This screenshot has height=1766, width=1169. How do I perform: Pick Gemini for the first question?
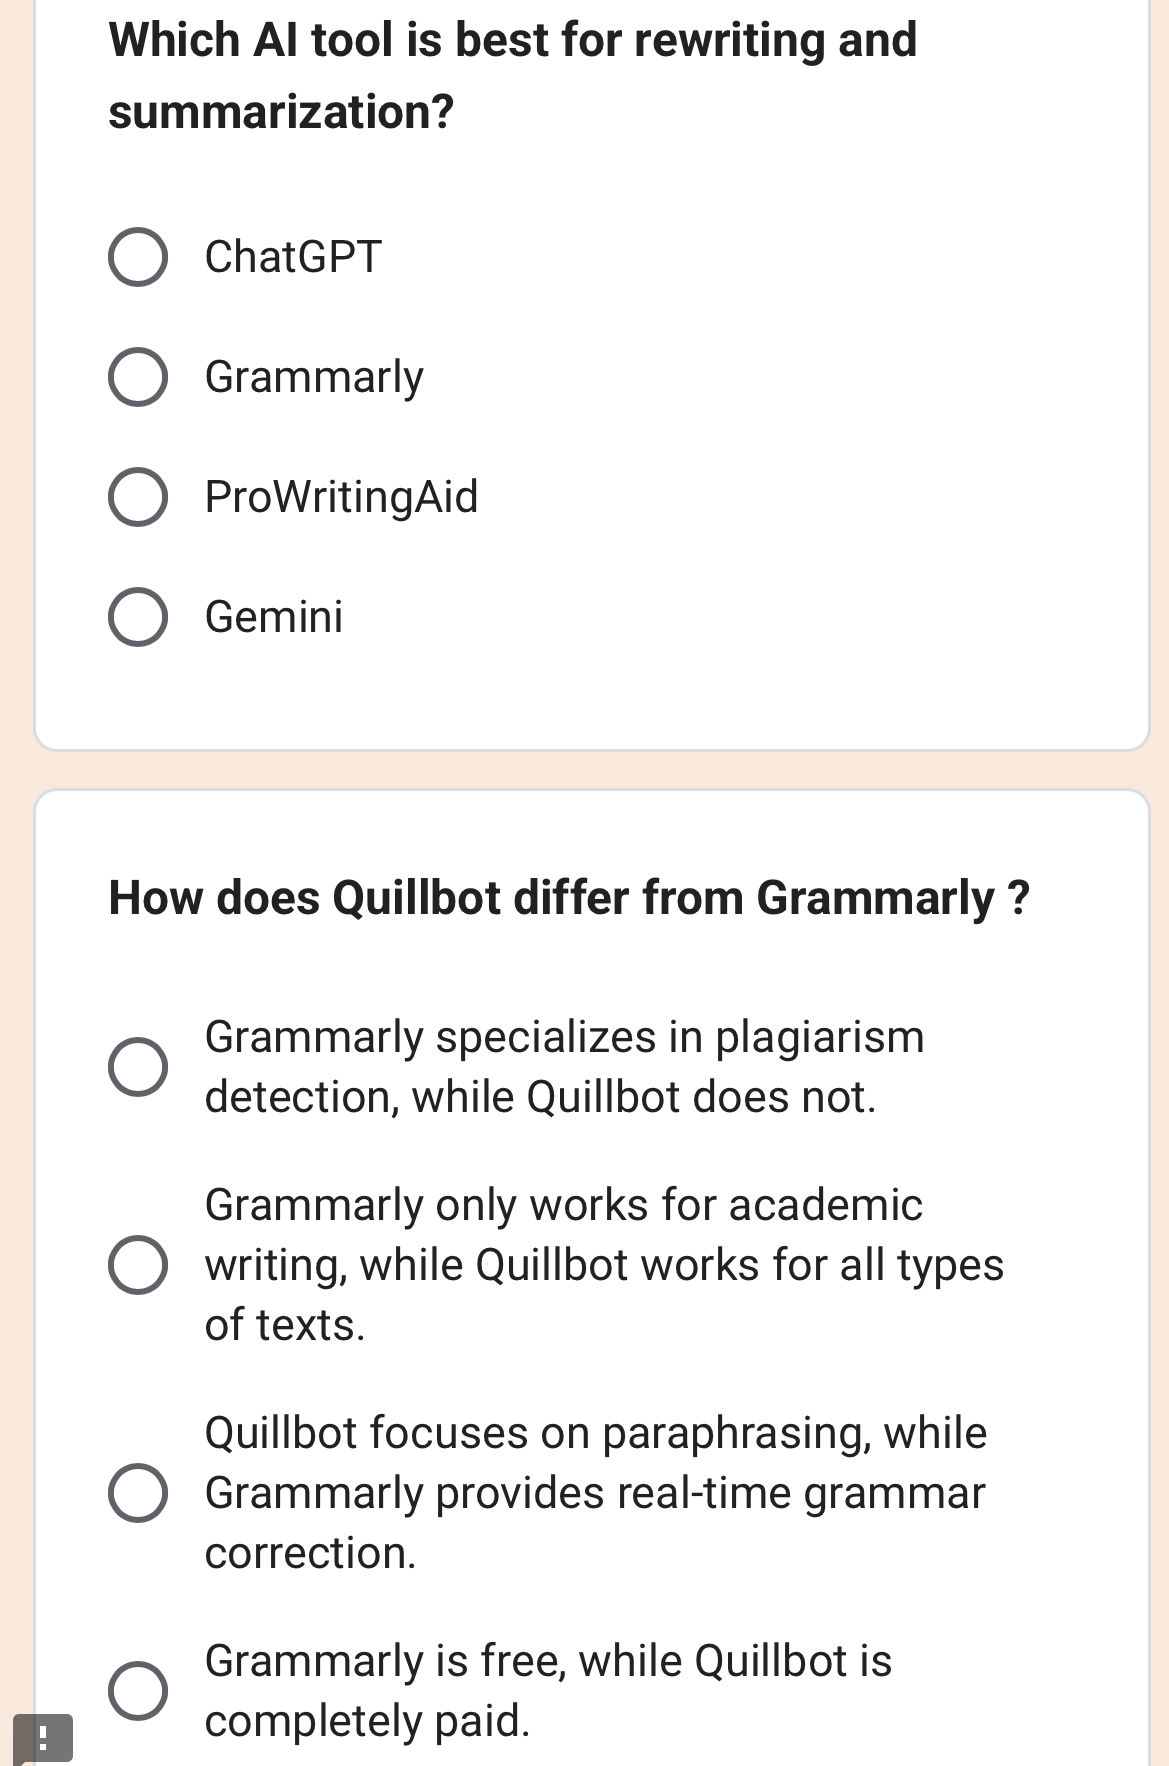(140, 617)
